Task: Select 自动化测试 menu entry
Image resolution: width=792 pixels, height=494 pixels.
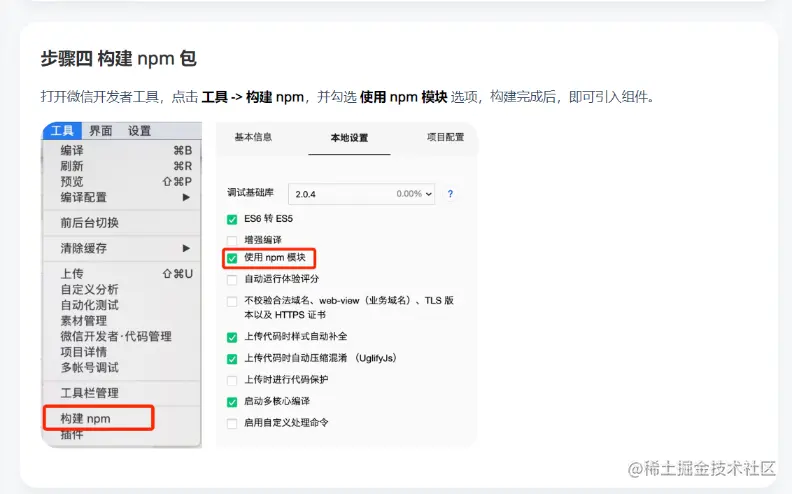Action: 122,305
